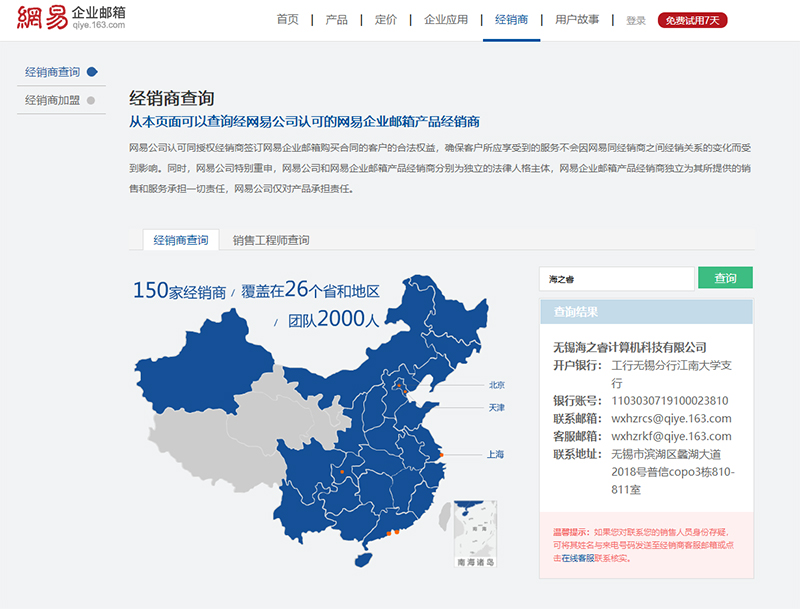Switch to the 经销商查询 tab

pyautogui.click(x=181, y=240)
